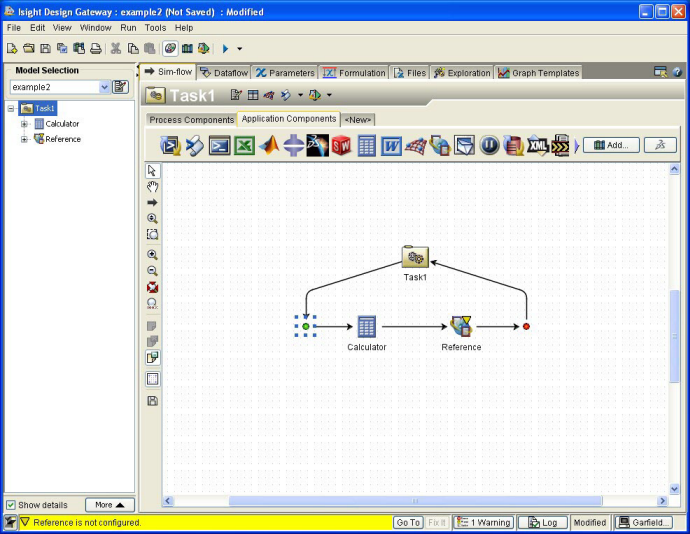Toggle the grid display button
This screenshot has height=534, width=690.
pos(152,379)
